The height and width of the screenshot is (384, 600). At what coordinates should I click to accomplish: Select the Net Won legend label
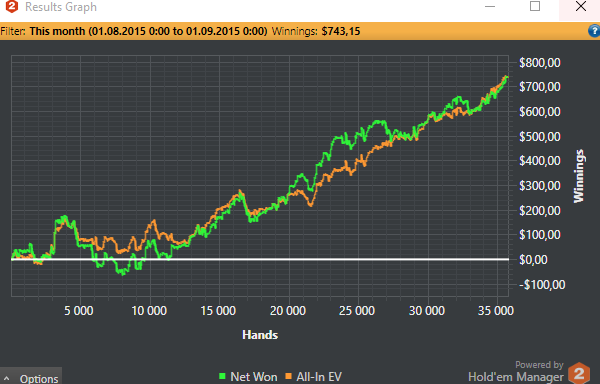254,377
